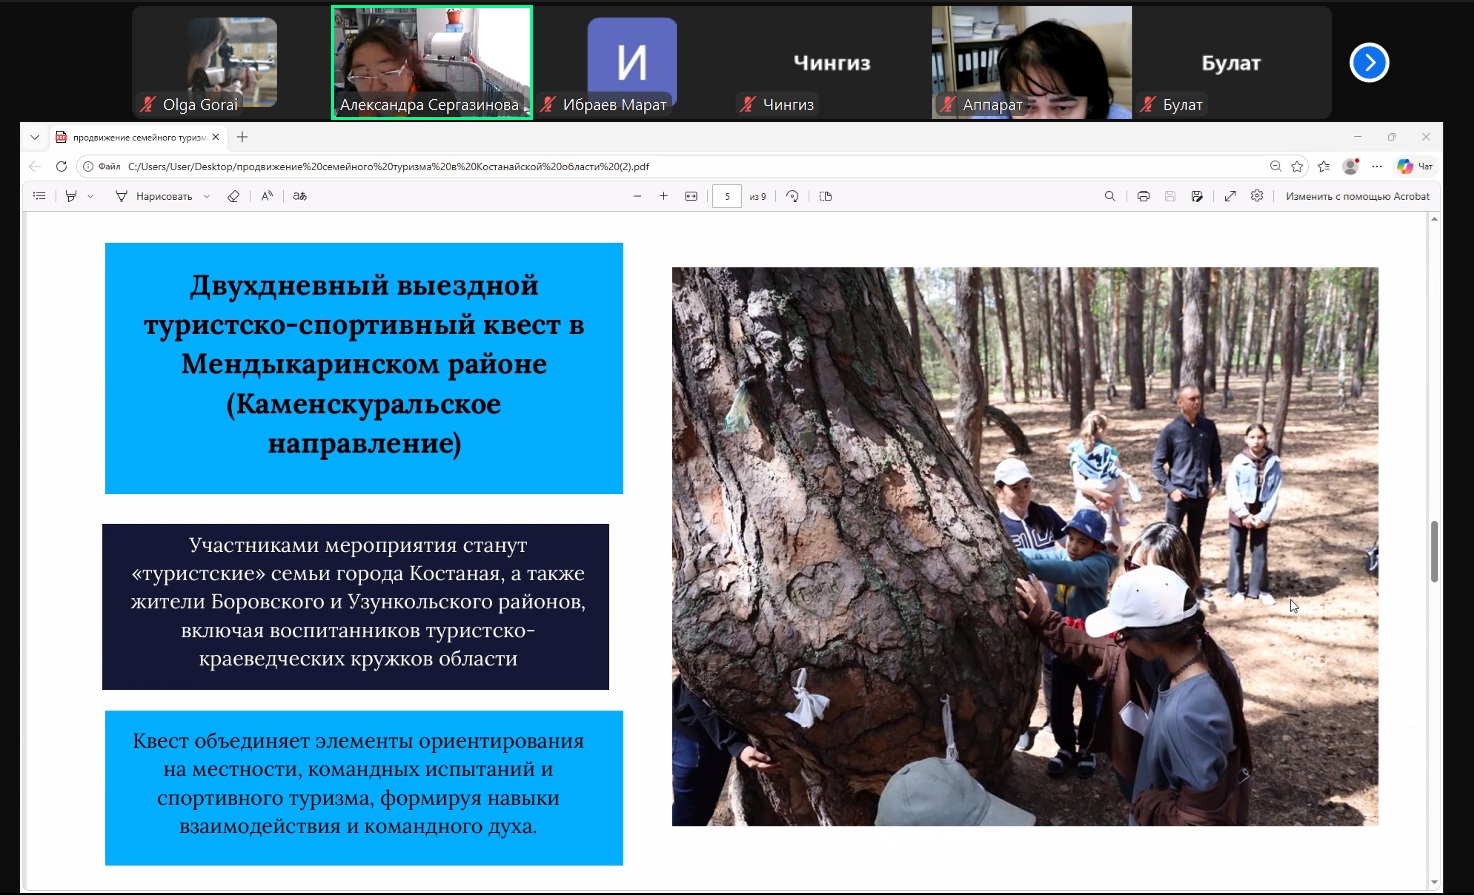Click the Read aloud icon
Image resolution: width=1474 pixels, height=895 pixels.
coord(267,196)
